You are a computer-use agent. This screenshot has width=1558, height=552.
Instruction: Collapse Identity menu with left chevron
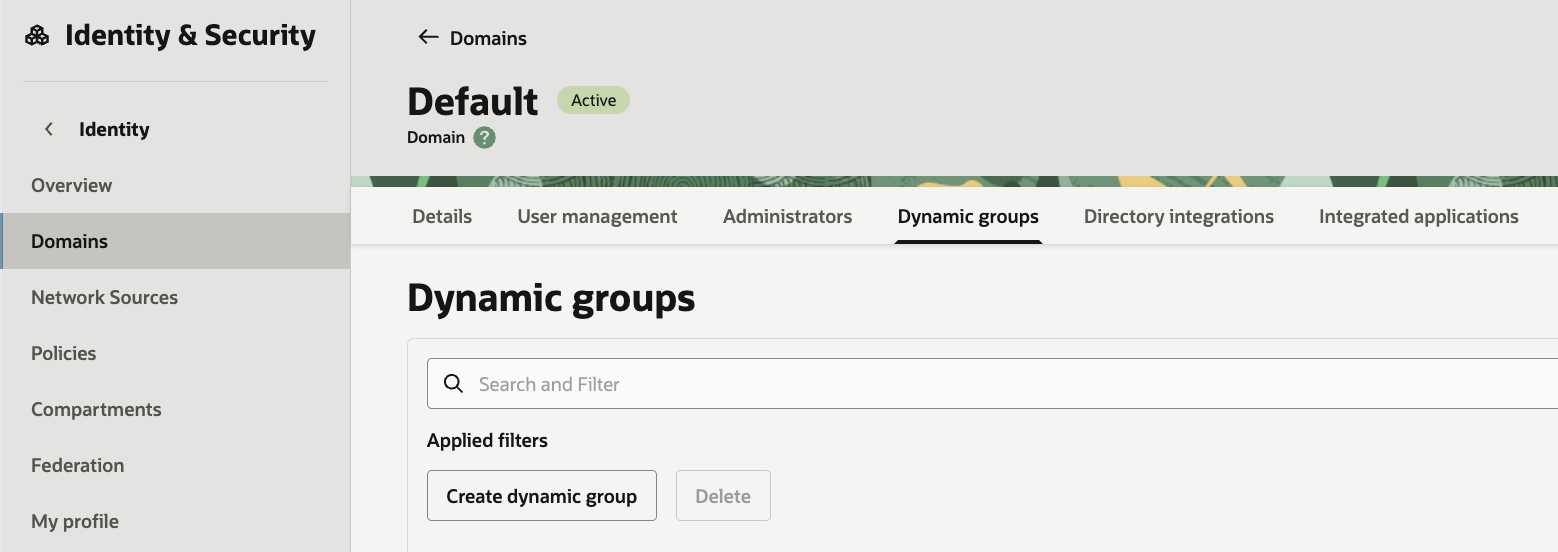coord(48,129)
